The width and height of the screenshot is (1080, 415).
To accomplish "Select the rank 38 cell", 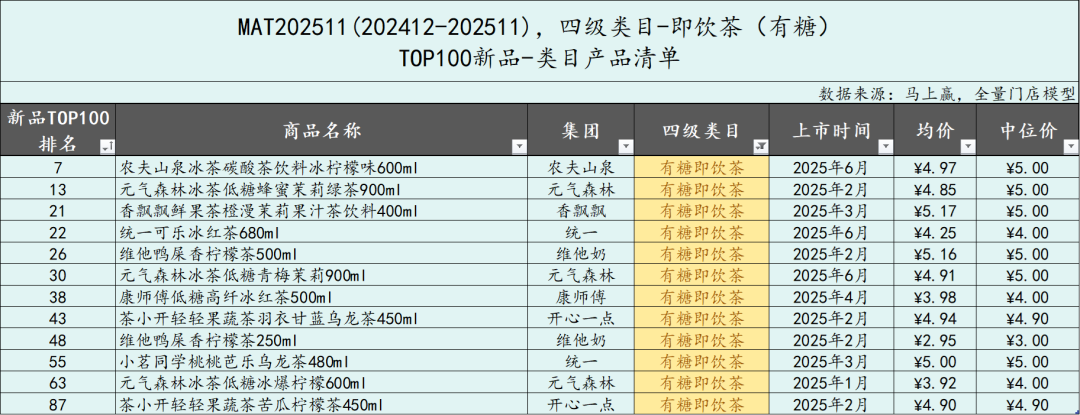I will (x=58, y=297).
